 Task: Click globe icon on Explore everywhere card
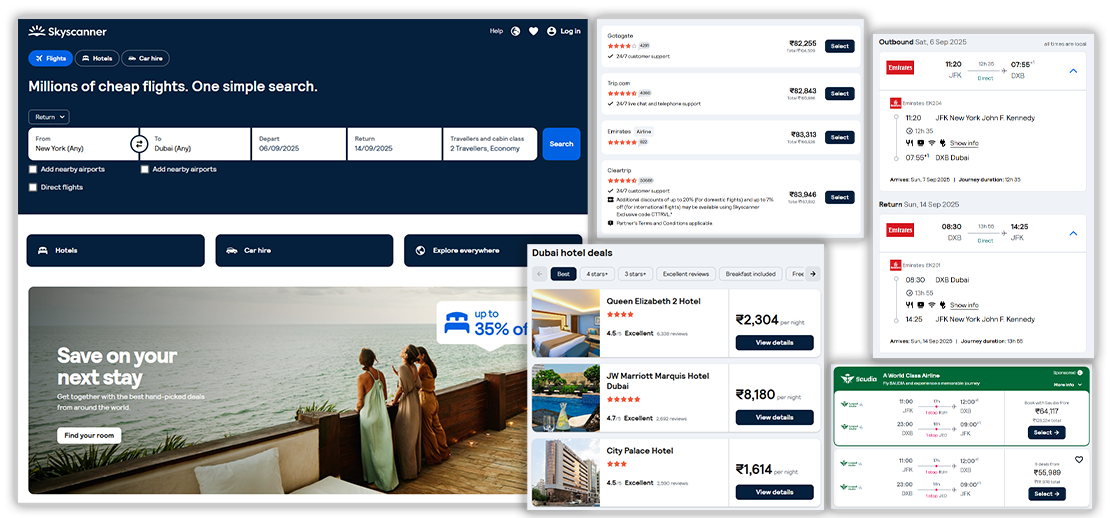420,251
